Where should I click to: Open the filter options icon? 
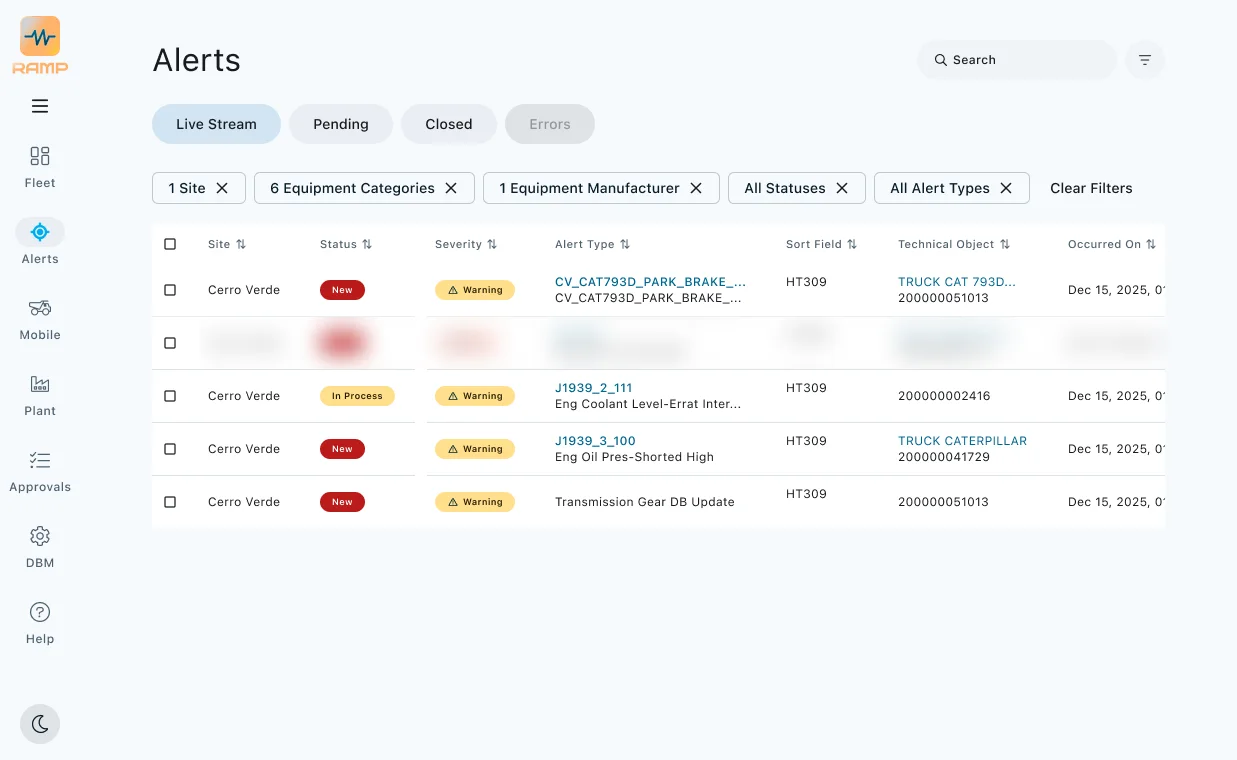tap(1145, 60)
